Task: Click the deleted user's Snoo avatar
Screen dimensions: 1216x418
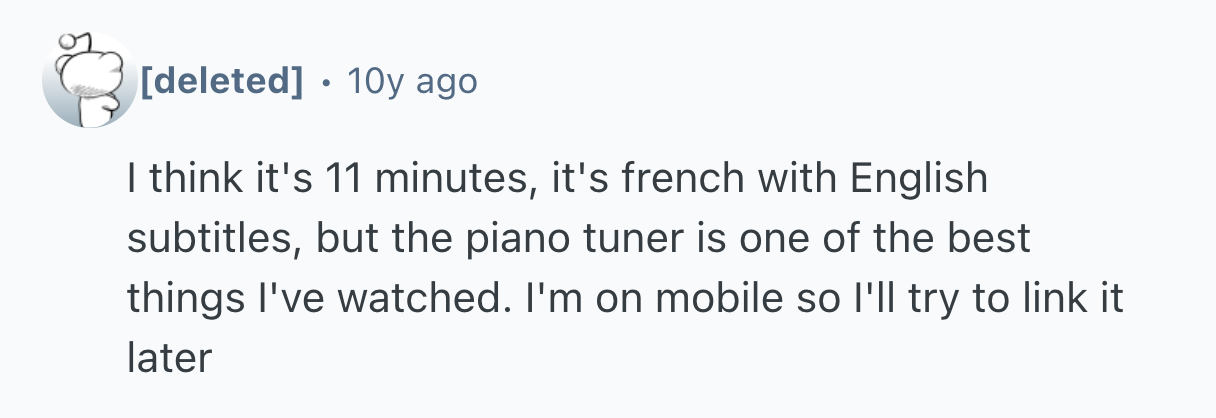Action: (88, 80)
